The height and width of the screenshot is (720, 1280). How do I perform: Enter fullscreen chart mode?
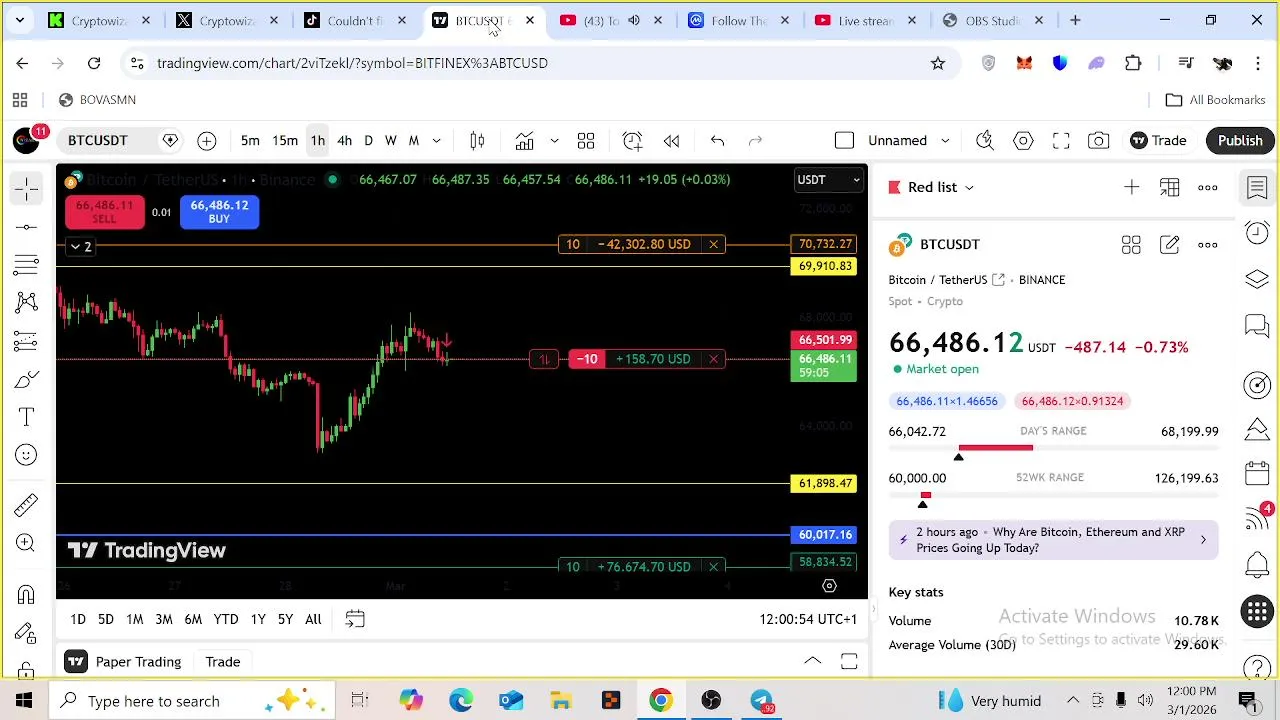tap(1061, 141)
